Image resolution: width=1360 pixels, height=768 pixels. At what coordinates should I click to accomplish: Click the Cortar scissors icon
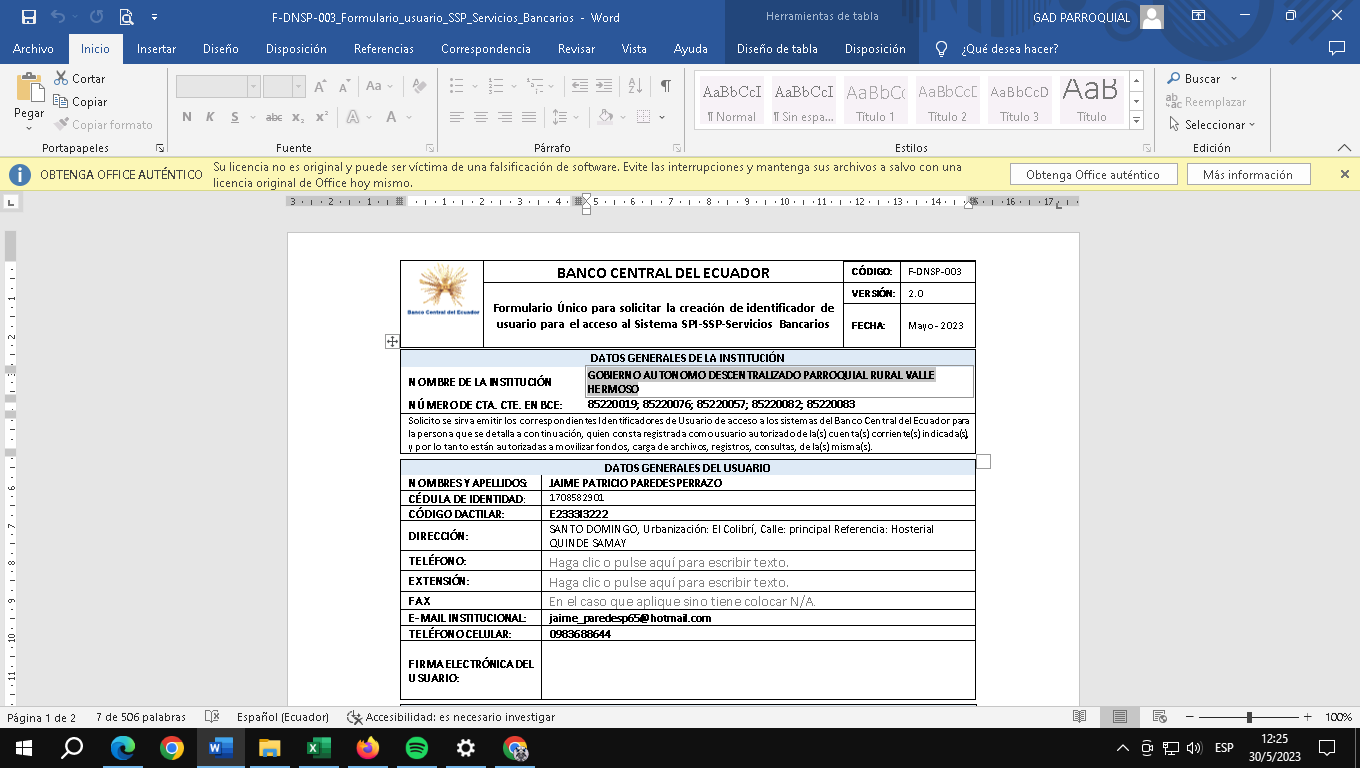point(60,78)
